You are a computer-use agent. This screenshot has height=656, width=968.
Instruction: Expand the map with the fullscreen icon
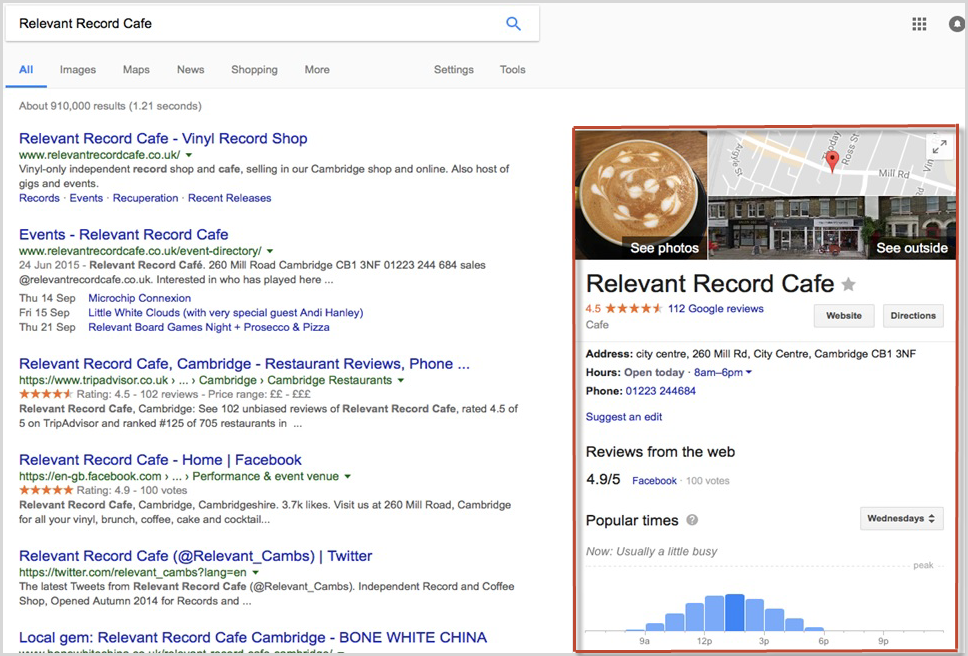tap(939, 147)
